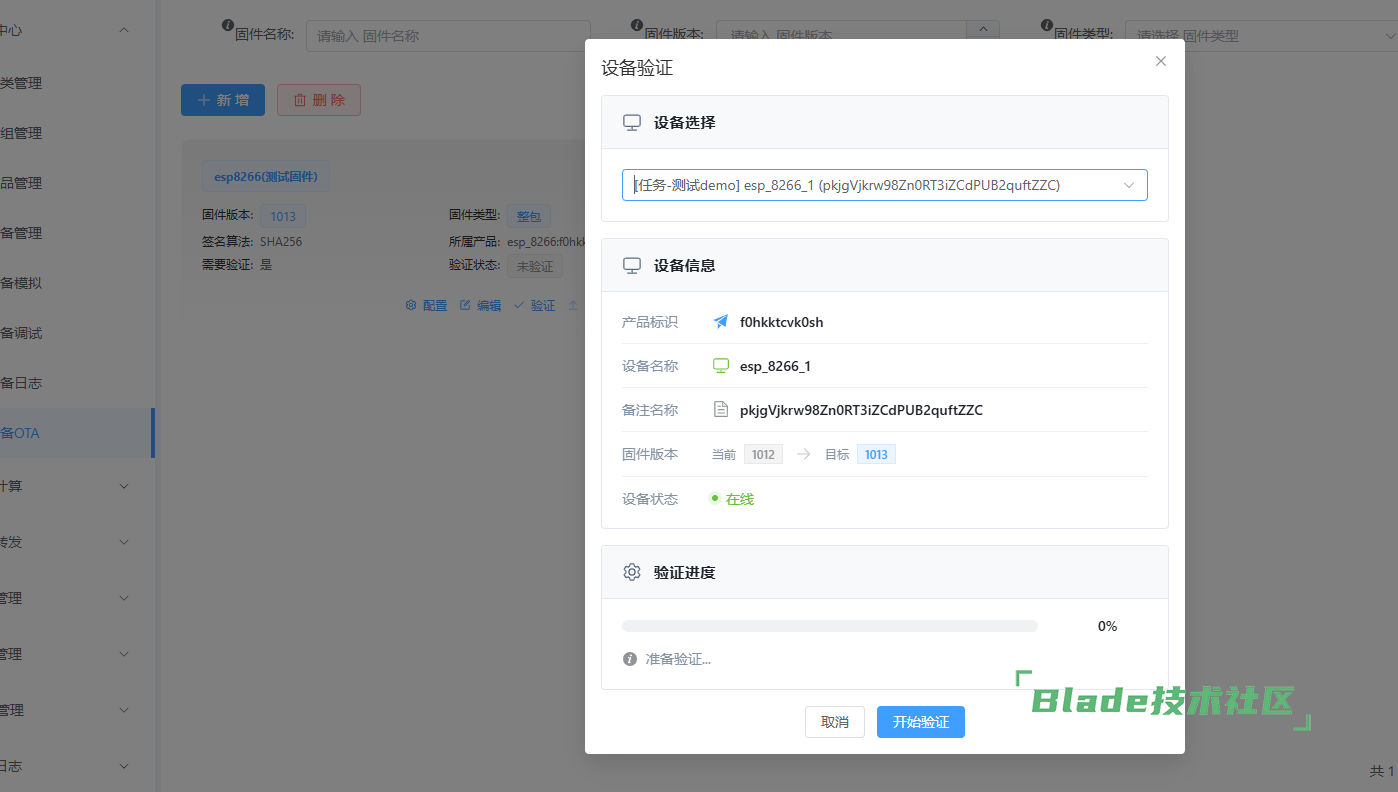Image resolution: width=1398 pixels, height=792 pixels.
Task: Click the monitor icon beside 设备选择 header
Action: [x=631, y=122]
